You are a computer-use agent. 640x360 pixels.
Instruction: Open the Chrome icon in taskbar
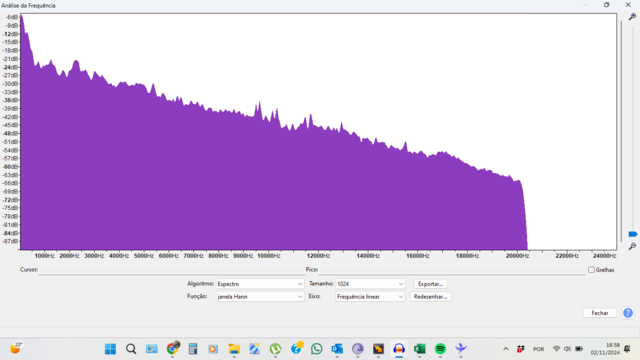point(173,349)
